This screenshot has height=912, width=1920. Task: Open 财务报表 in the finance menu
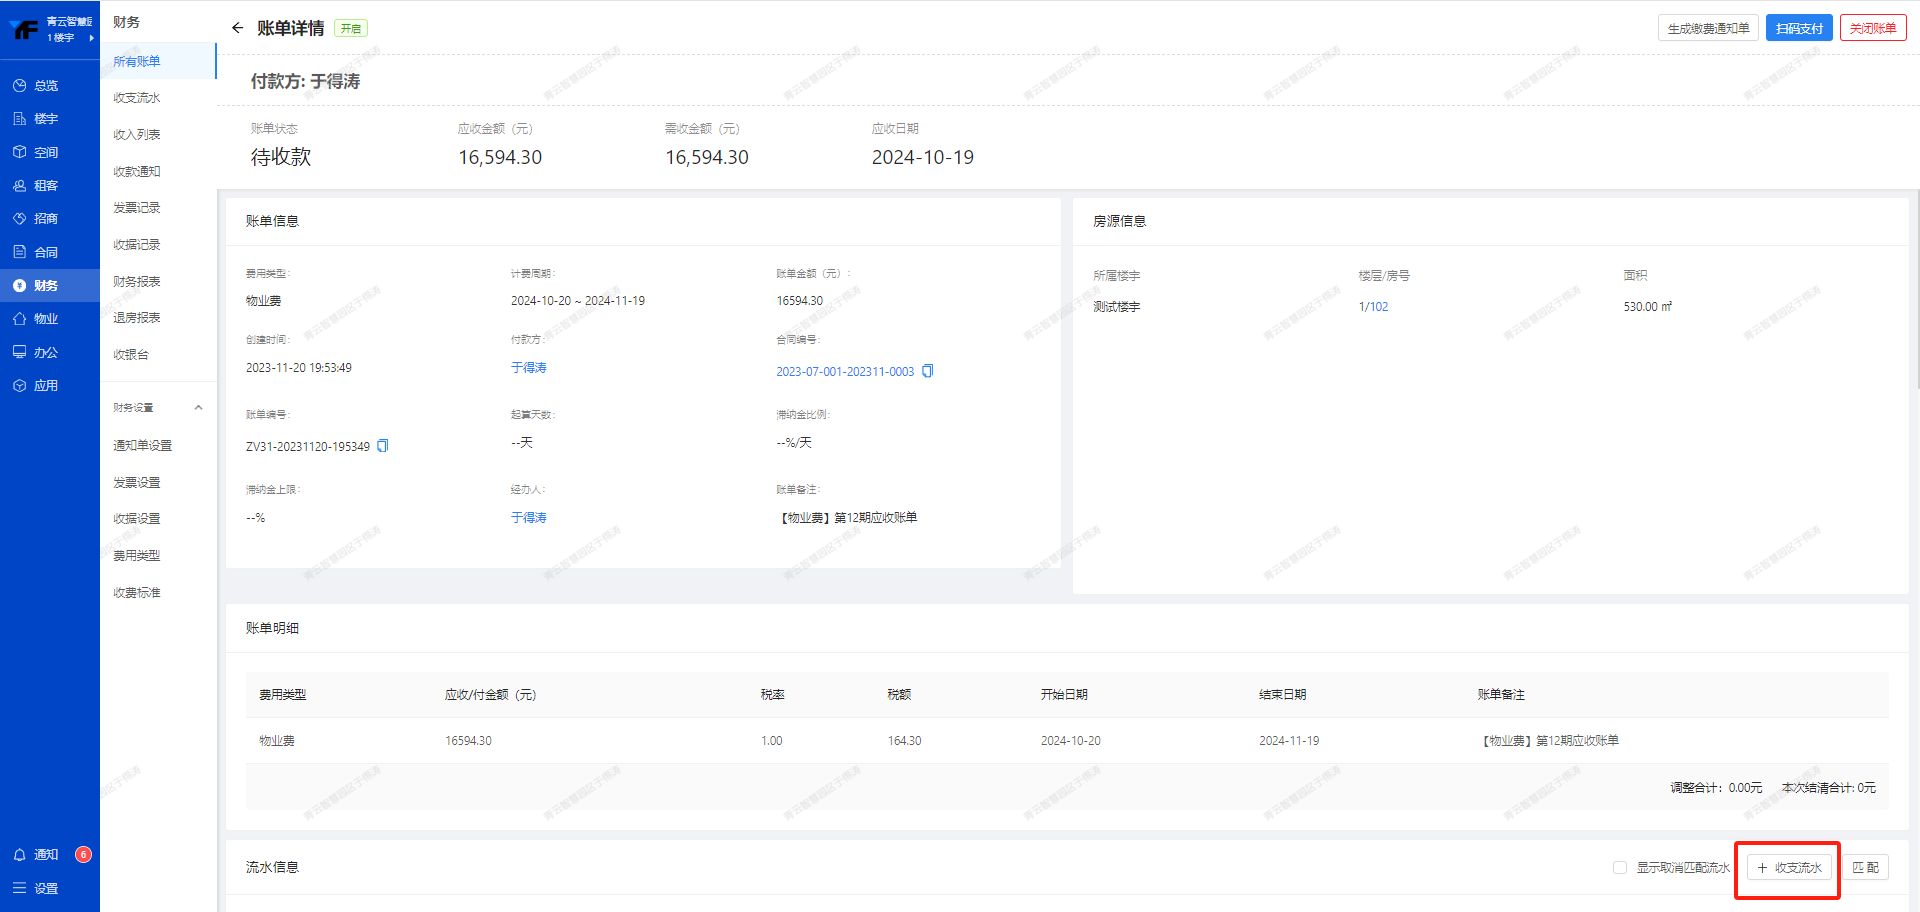coord(137,282)
